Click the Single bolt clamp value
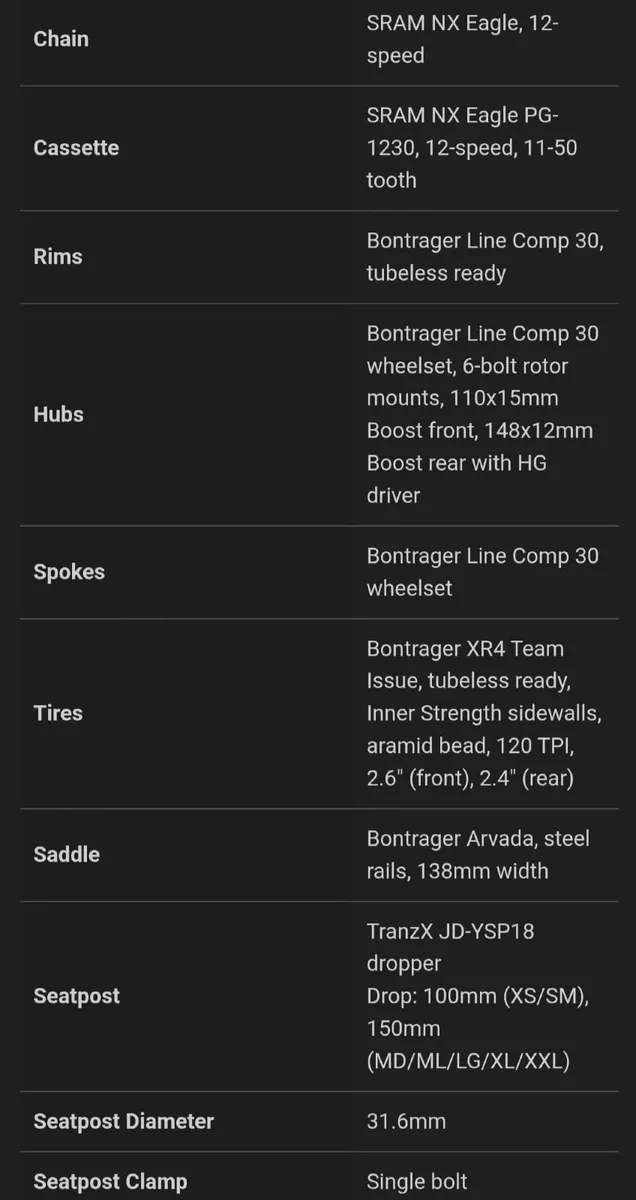The height and width of the screenshot is (1200, 636). point(417,1182)
